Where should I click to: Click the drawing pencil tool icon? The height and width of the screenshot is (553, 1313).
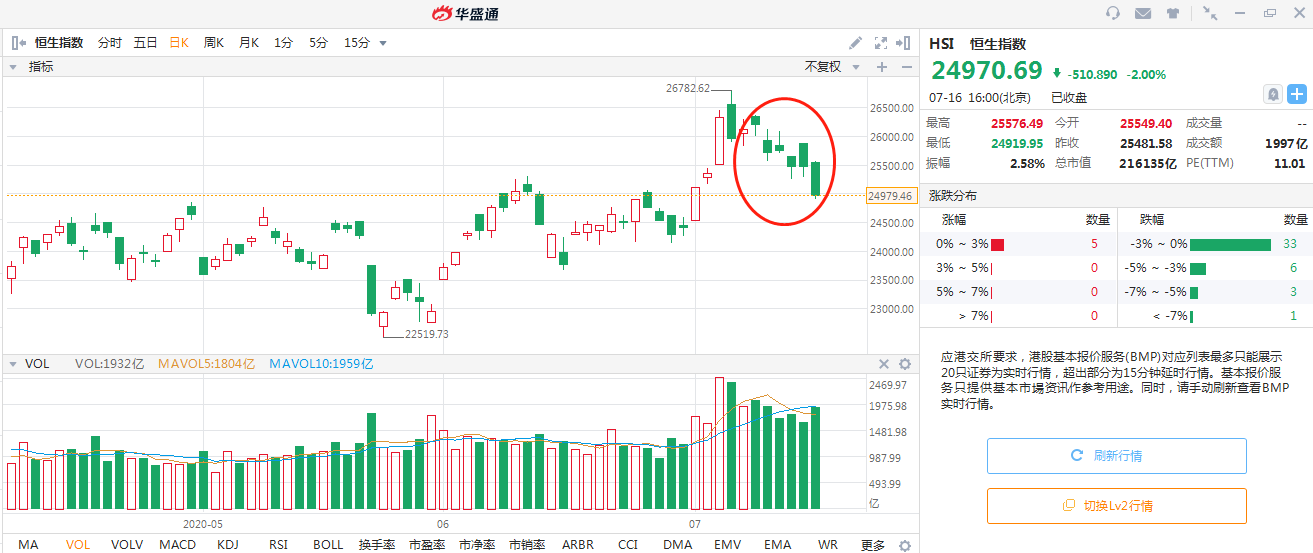point(856,43)
